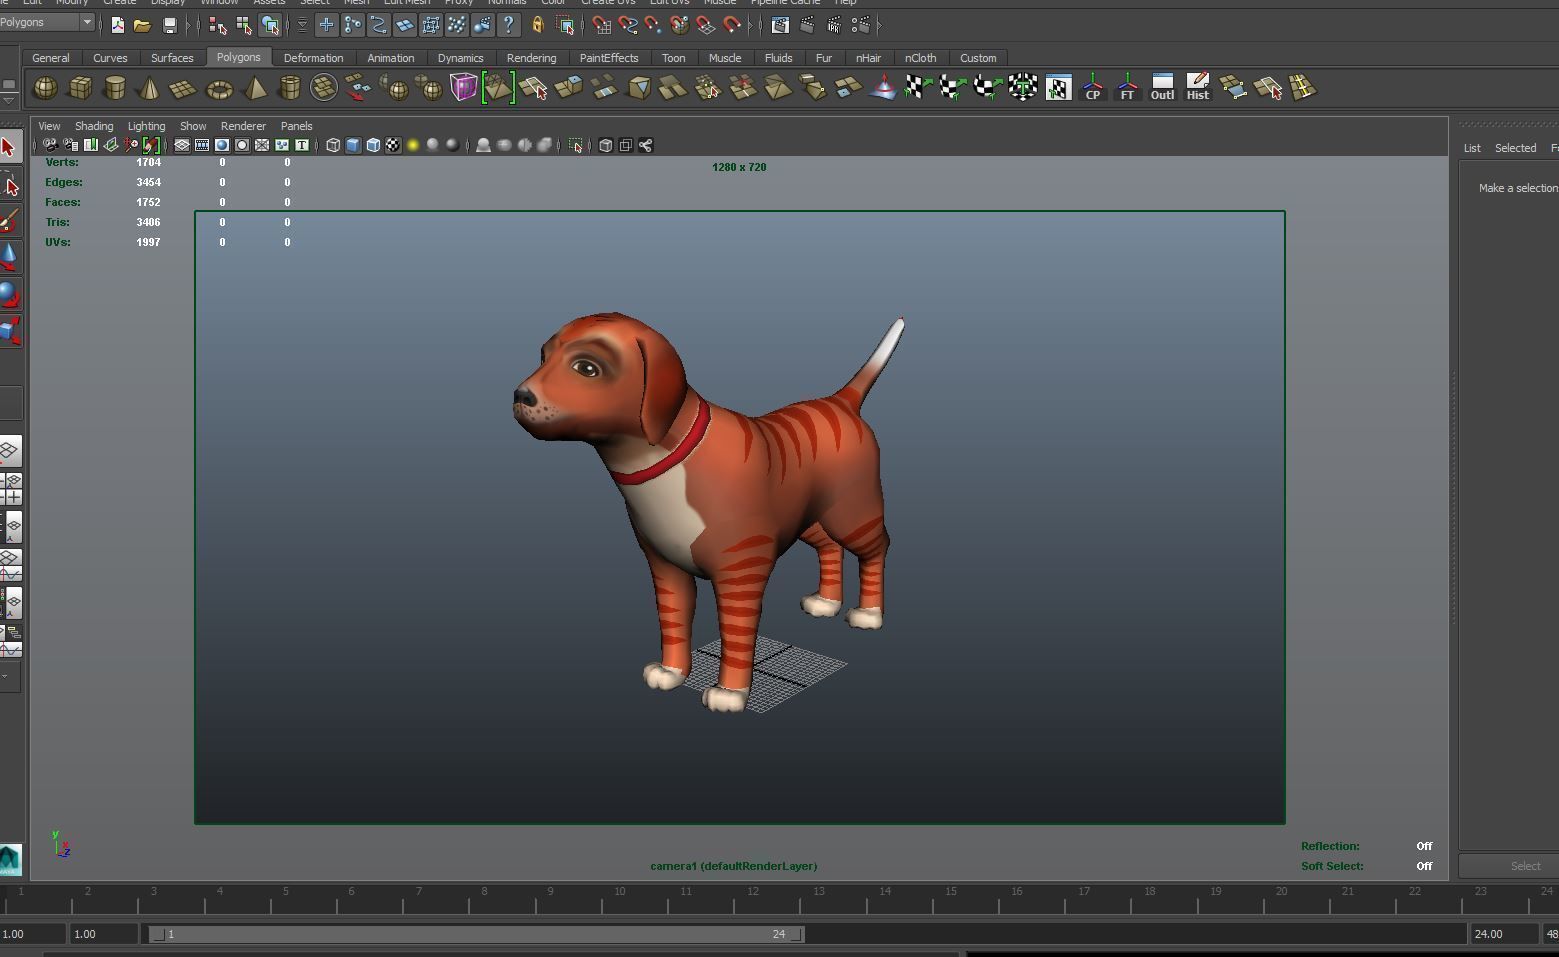Click the purple cube shelf icon
Screen dimensions: 1559x957
coord(464,88)
